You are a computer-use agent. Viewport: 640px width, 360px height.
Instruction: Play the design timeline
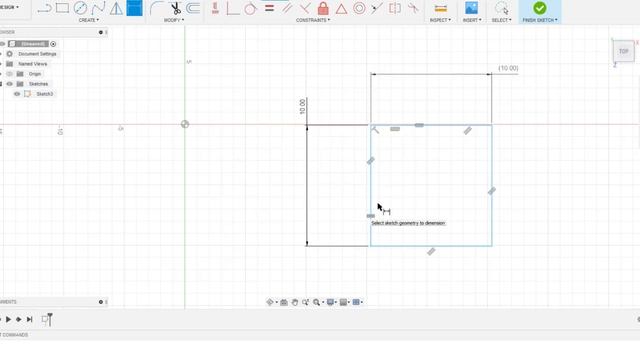click(x=8, y=319)
